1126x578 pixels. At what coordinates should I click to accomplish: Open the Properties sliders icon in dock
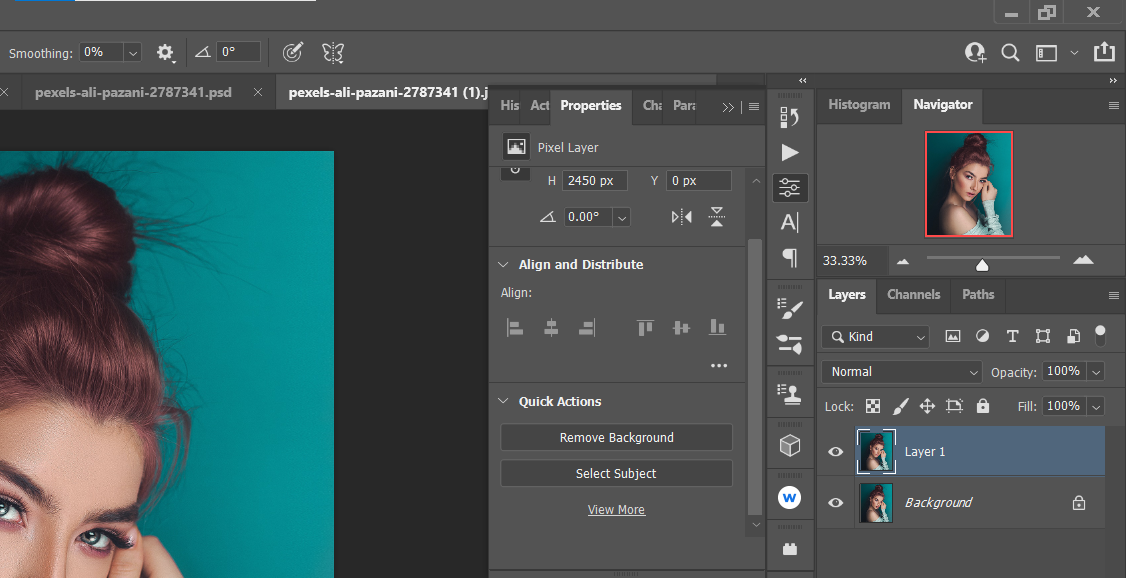click(790, 188)
